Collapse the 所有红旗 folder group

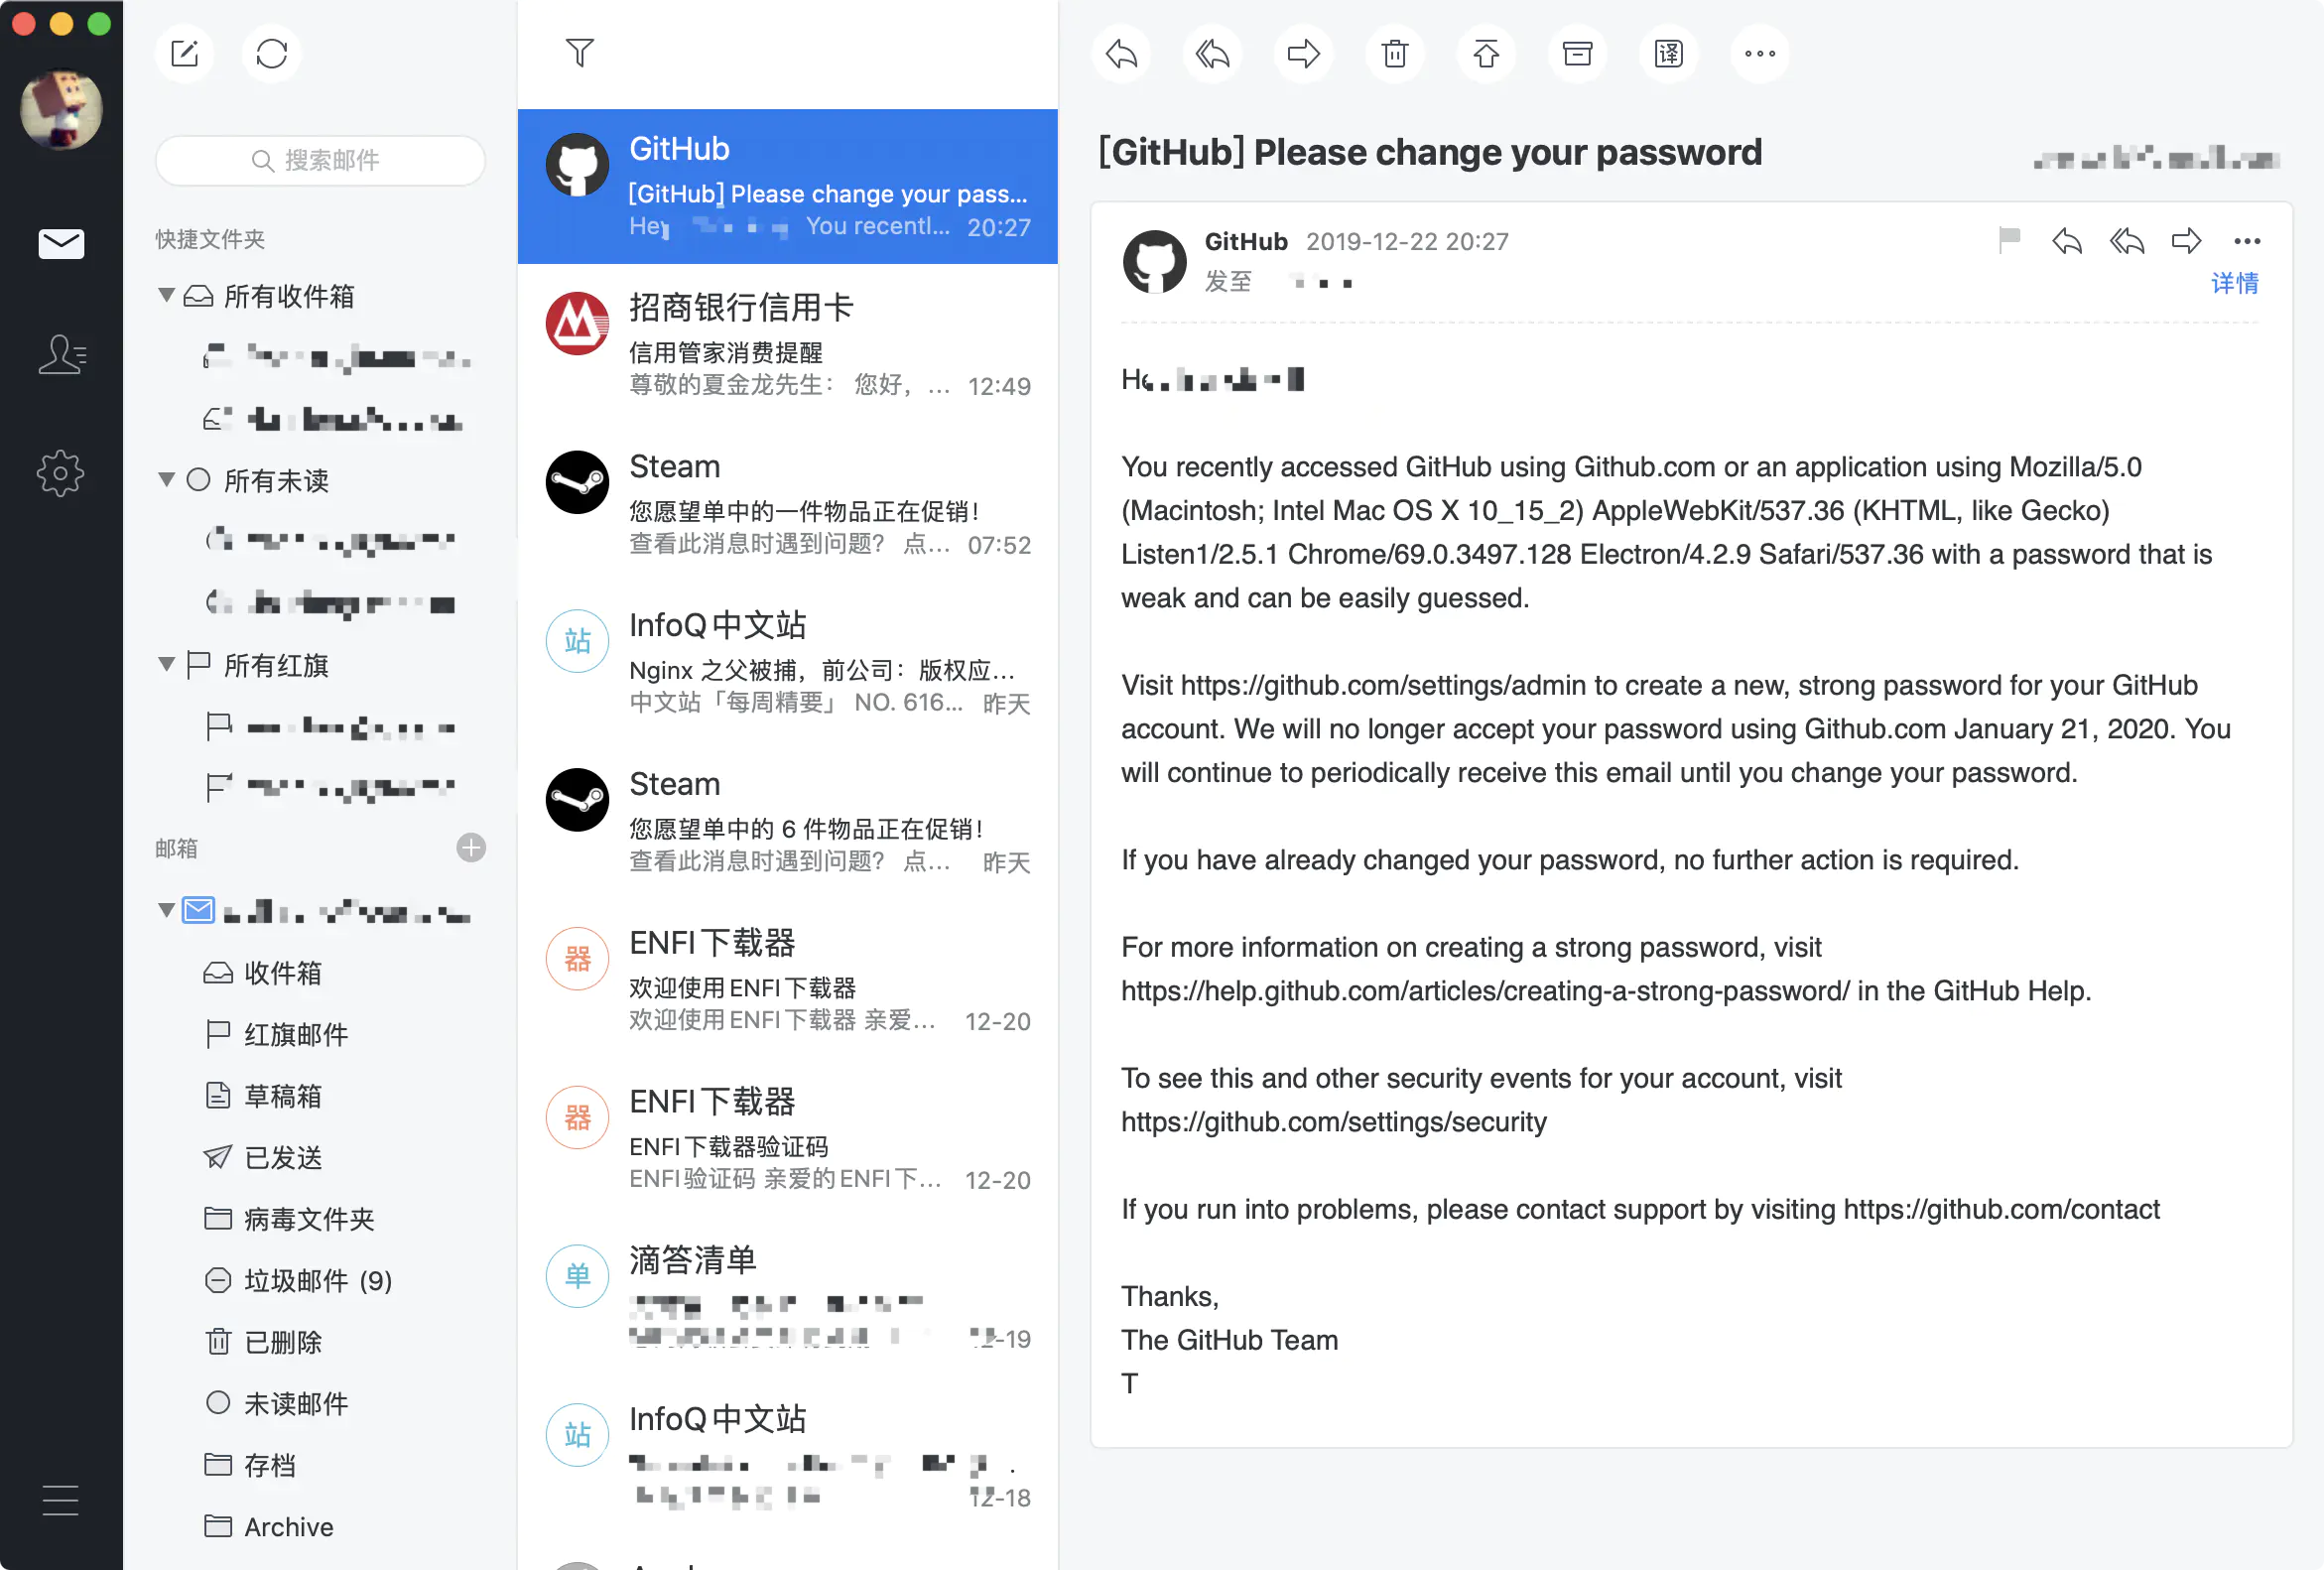[x=167, y=665]
